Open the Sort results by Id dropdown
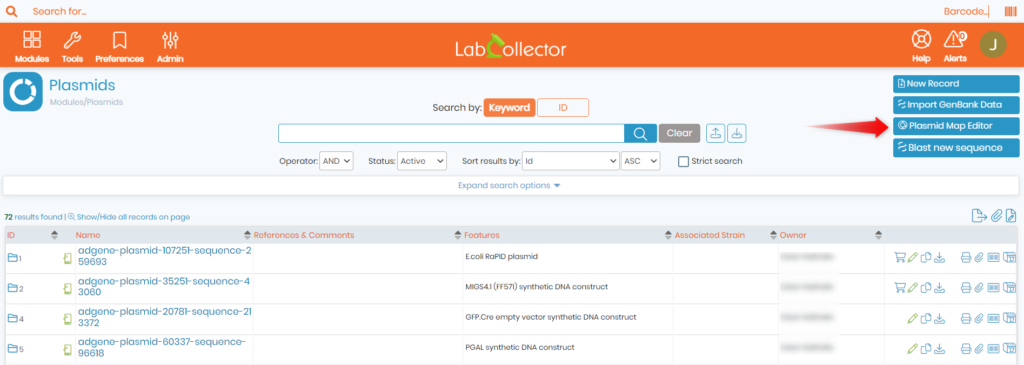 click(x=570, y=161)
